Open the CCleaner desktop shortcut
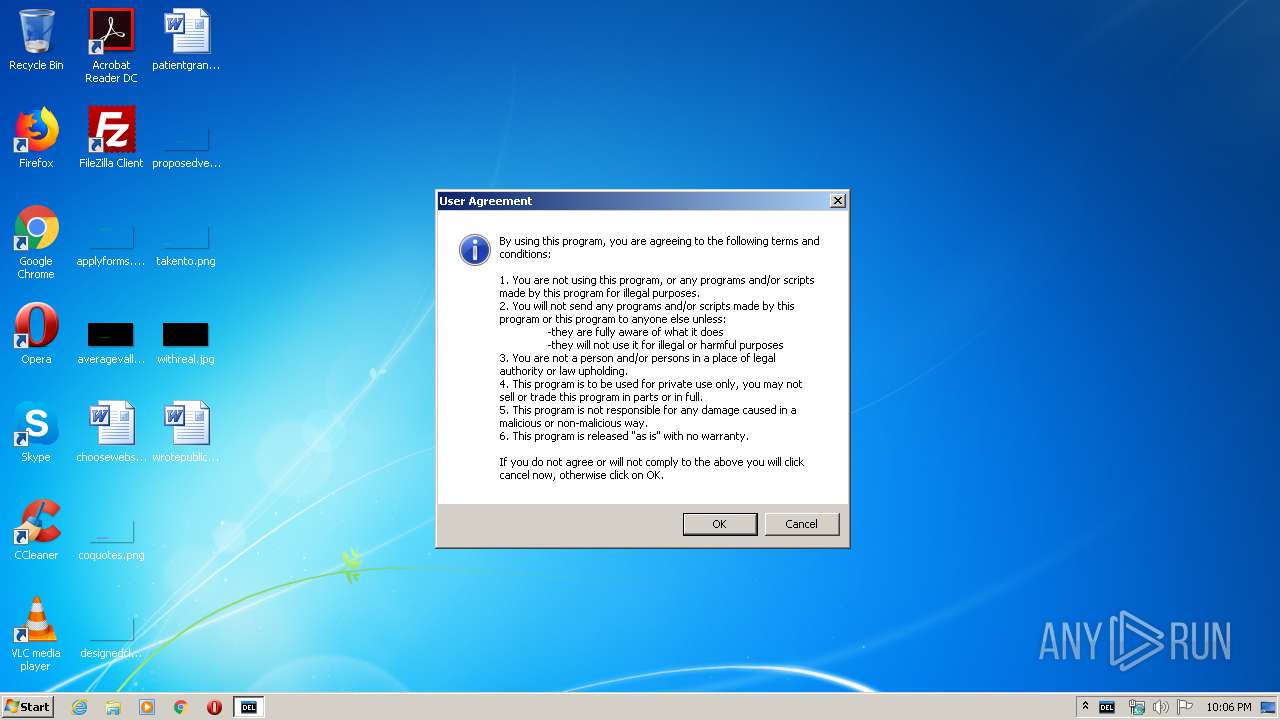1280x720 pixels. [x=36, y=530]
